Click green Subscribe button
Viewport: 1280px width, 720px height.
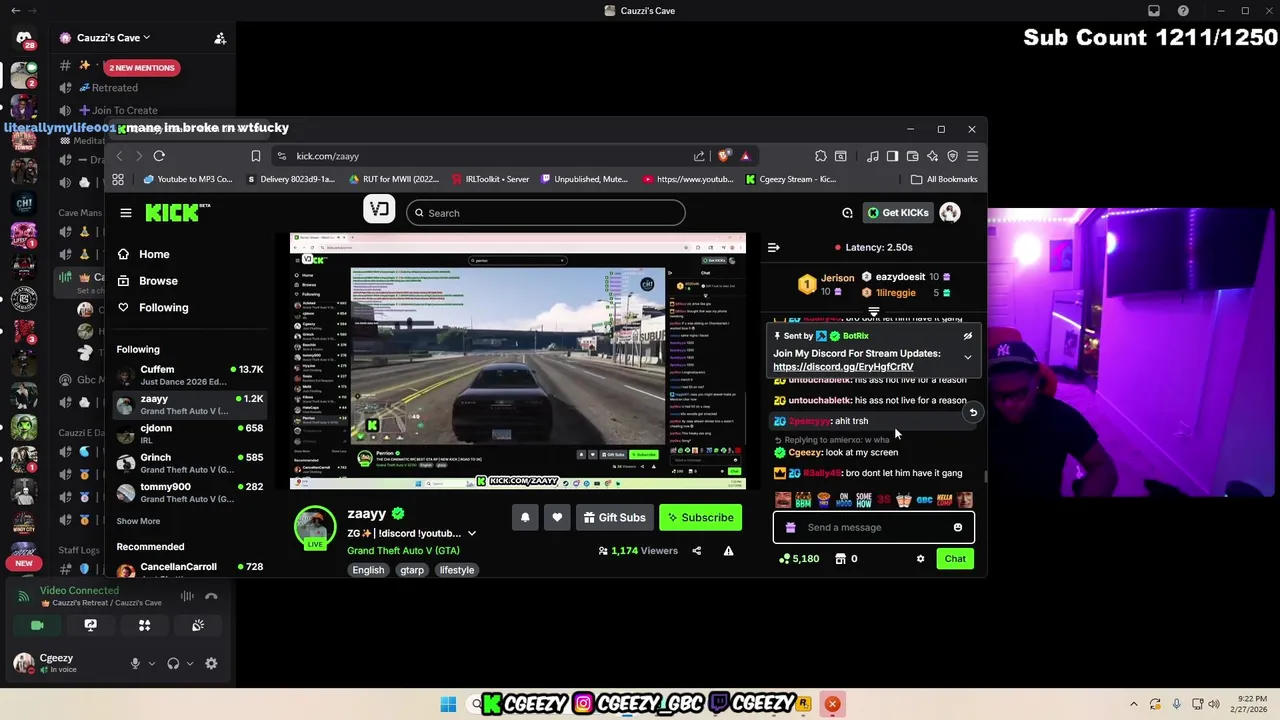pos(700,517)
